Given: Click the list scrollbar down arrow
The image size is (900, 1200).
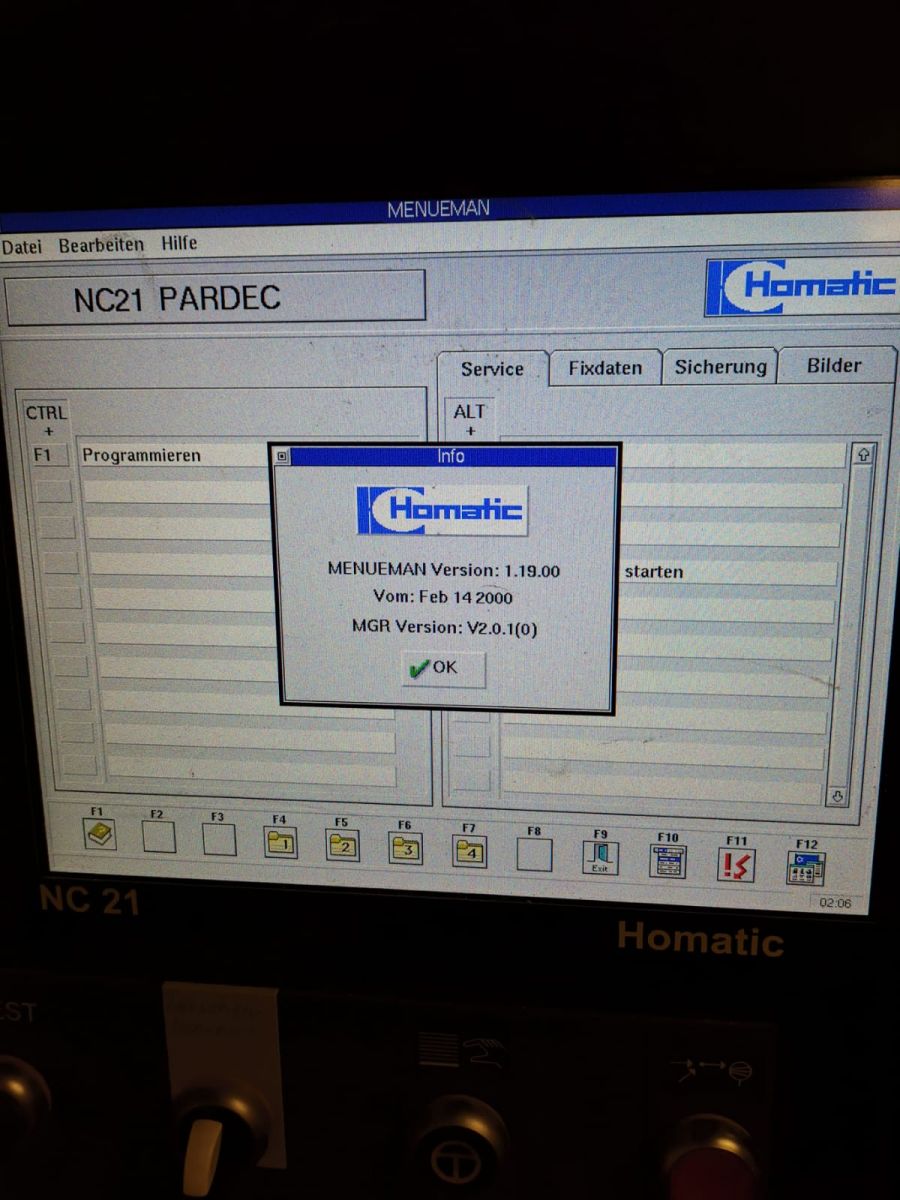Looking at the screenshot, I should pos(838,797).
